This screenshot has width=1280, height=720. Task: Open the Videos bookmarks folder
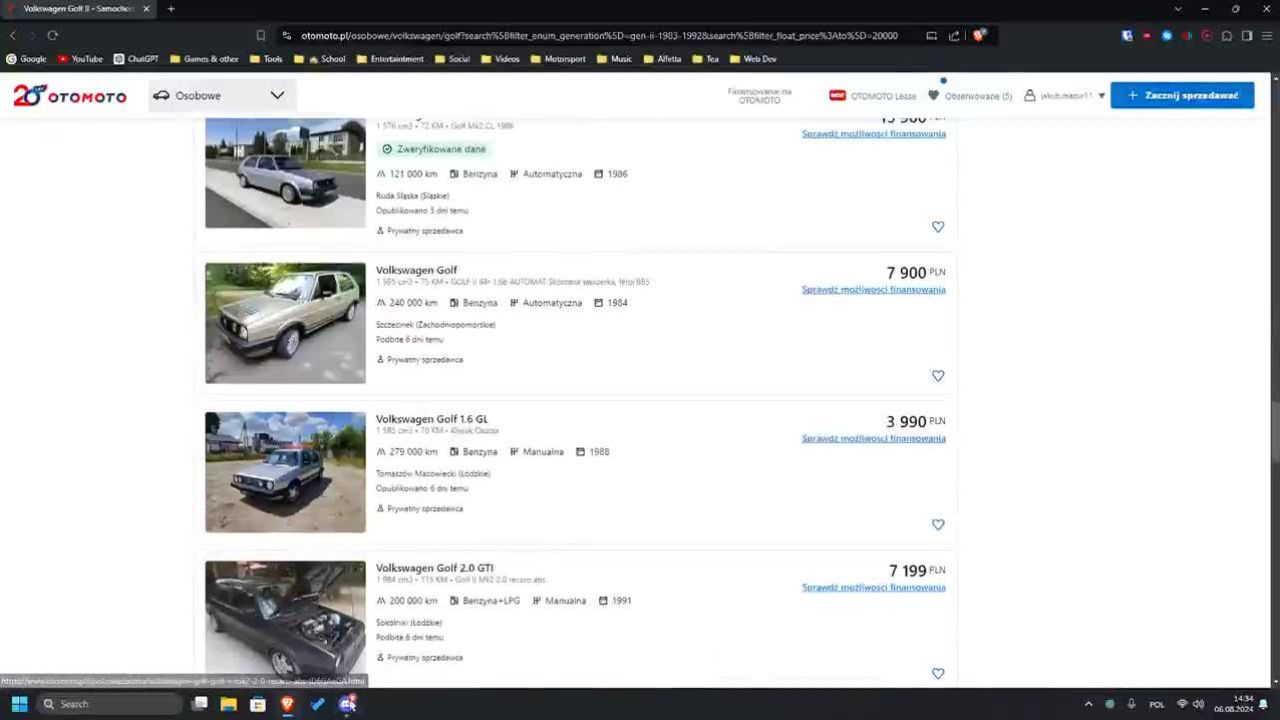[x=500, y=59]
